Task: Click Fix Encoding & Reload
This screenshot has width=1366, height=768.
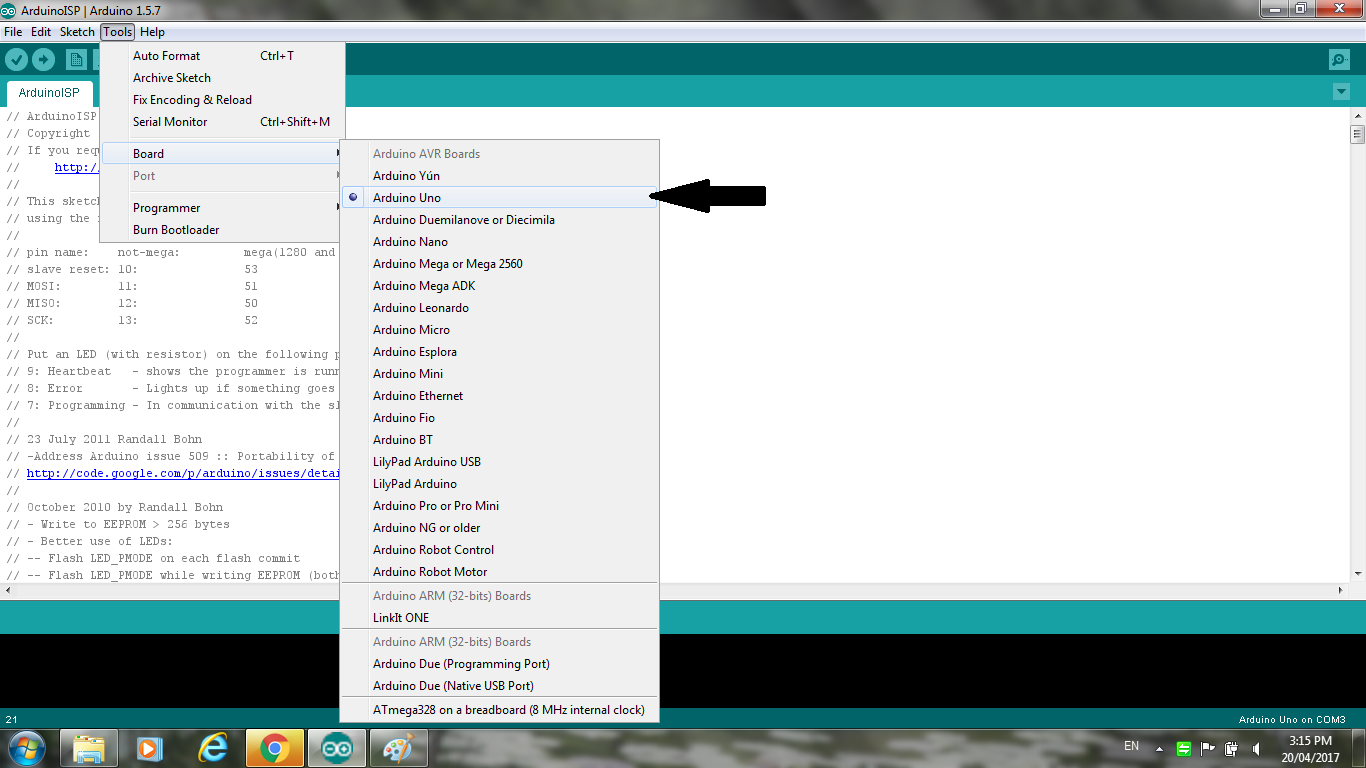Action: point(223,100)
